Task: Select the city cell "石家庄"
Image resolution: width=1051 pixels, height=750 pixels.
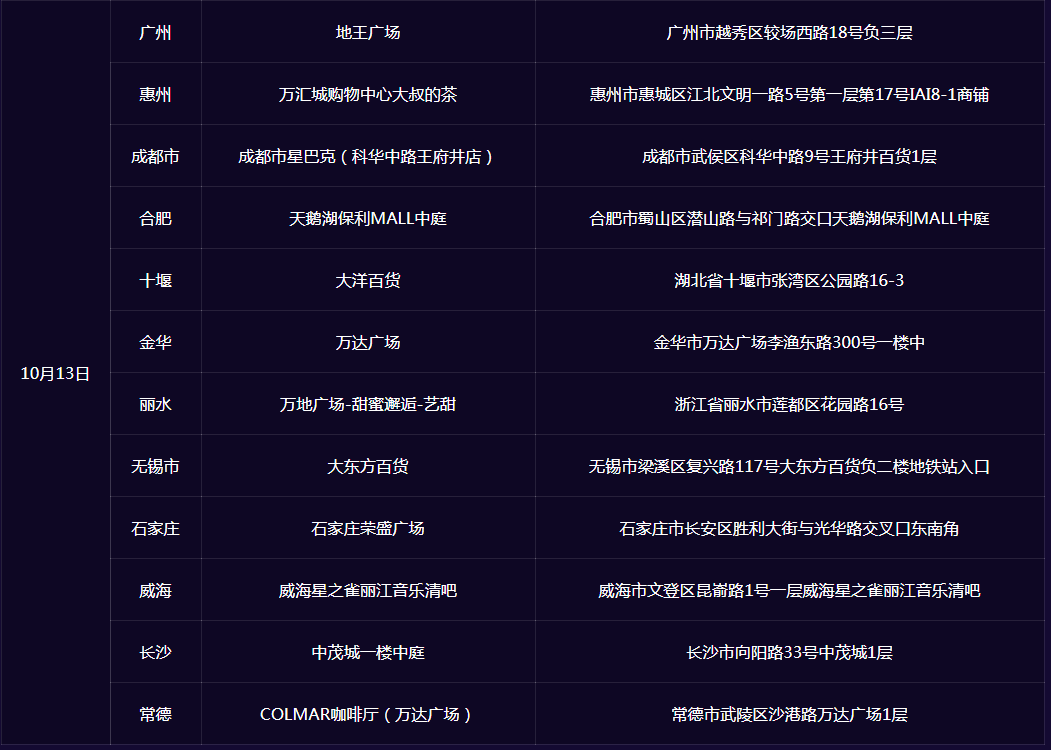Action: [x=156, y=528]
